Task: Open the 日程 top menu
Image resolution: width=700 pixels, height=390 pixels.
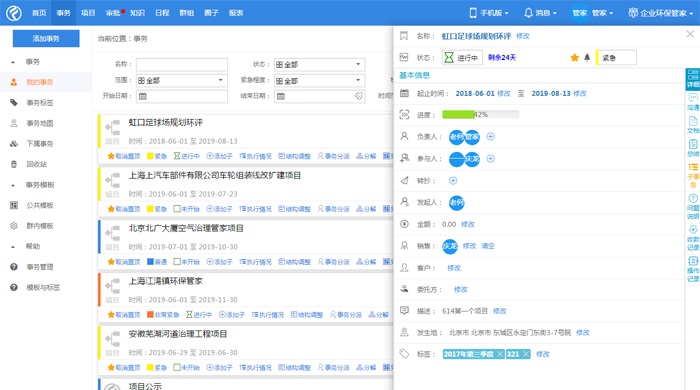Action: coord(162,13)
